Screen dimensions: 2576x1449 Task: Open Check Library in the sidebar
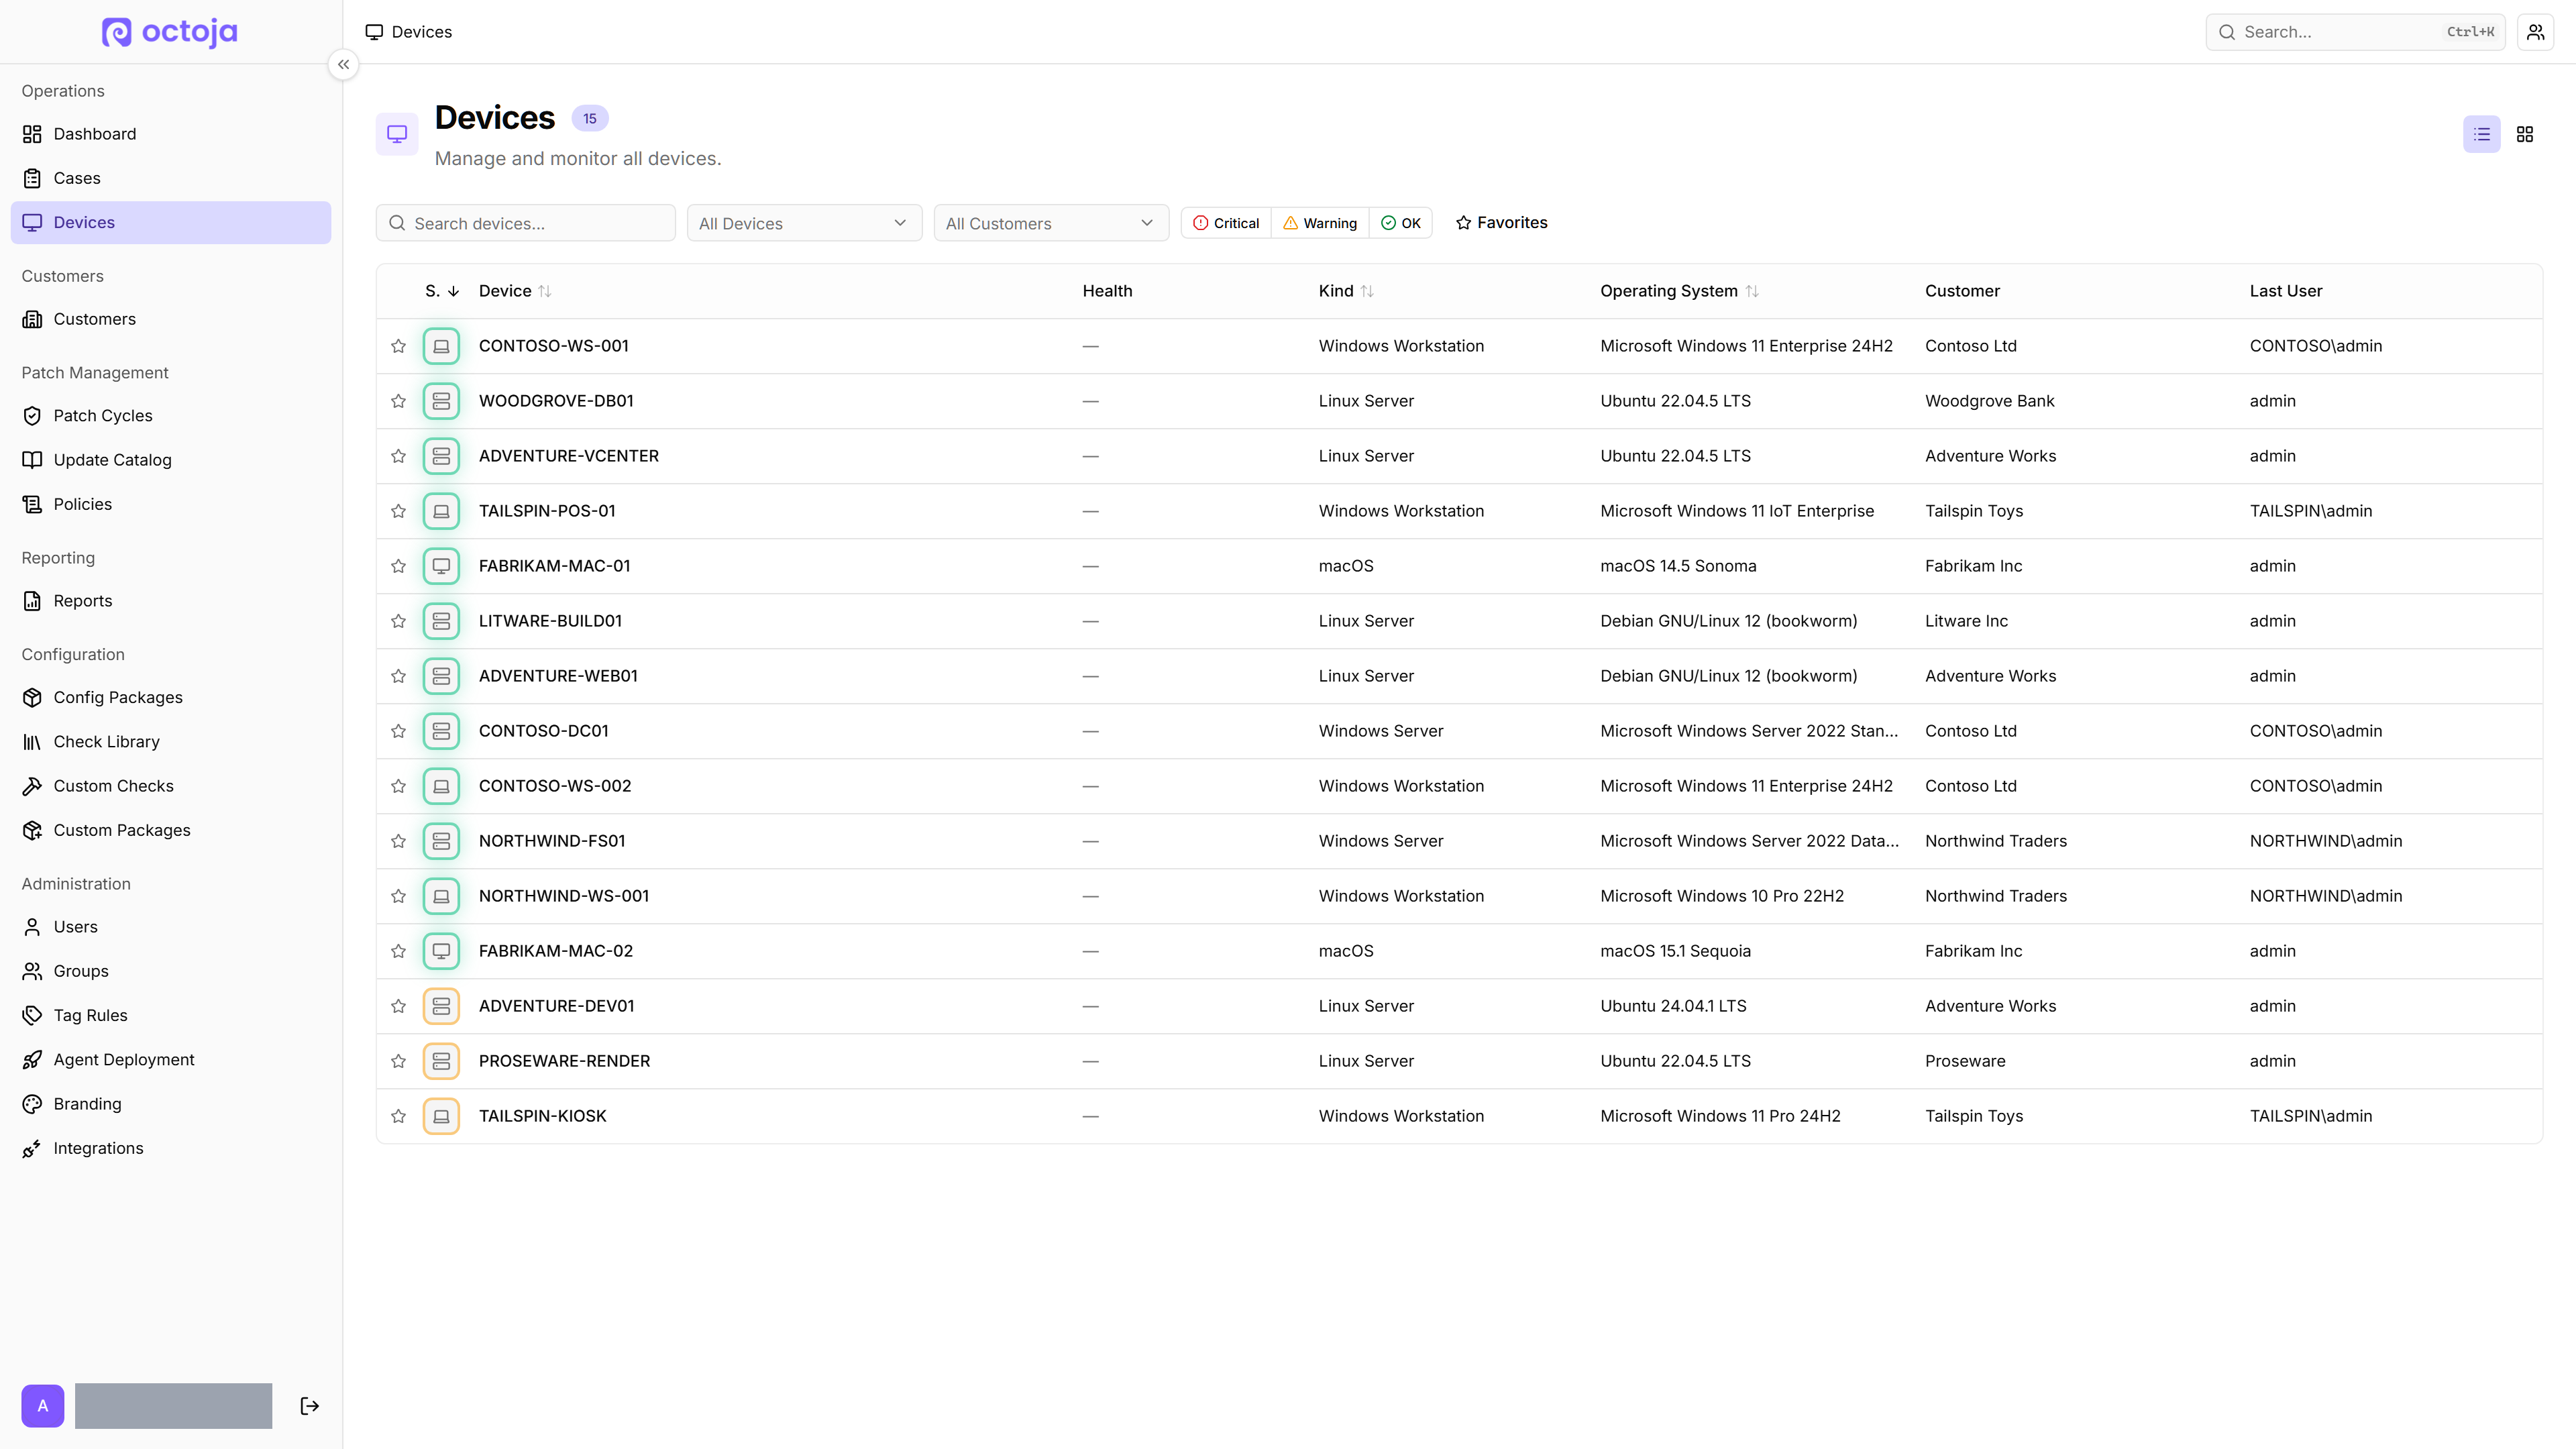tap(171, 742)
